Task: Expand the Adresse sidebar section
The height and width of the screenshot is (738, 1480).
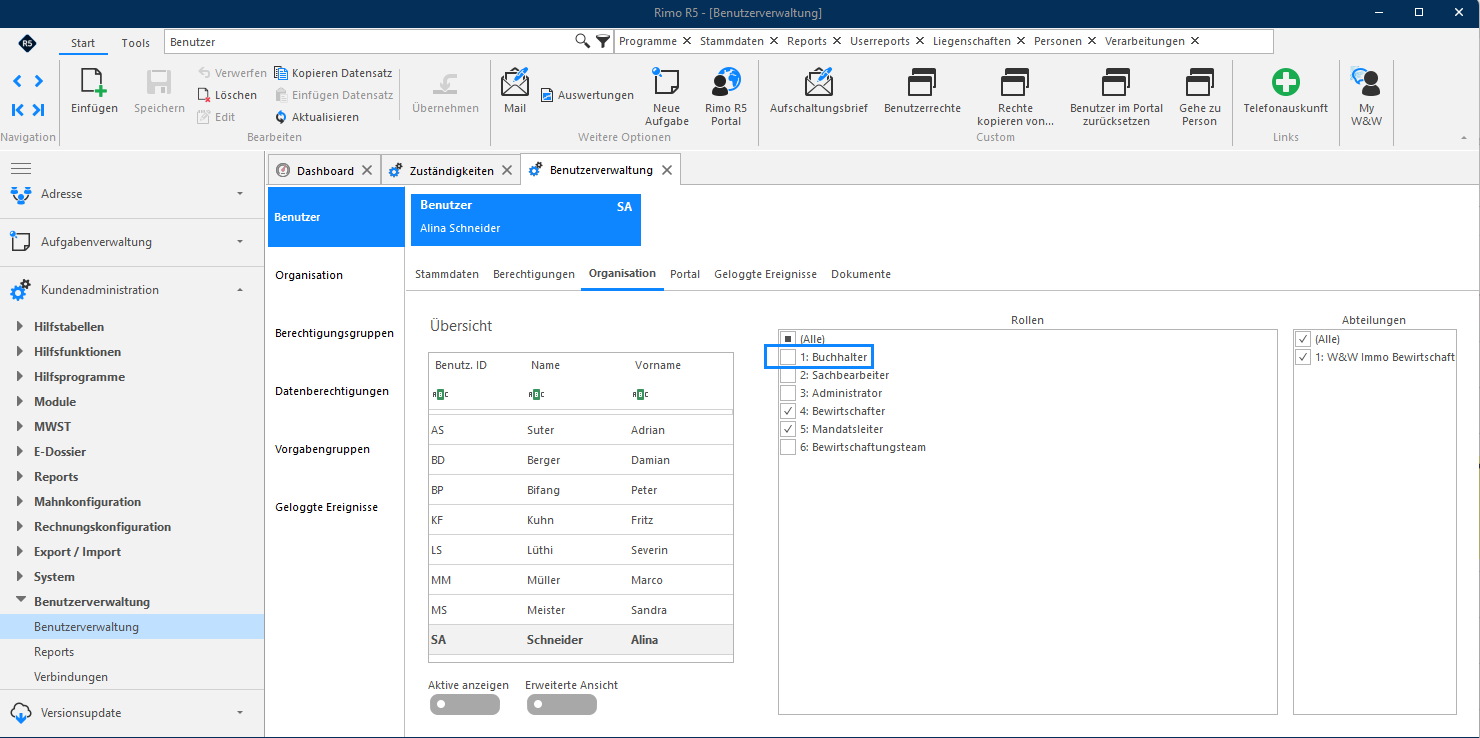Action: (x=132, y=194)
